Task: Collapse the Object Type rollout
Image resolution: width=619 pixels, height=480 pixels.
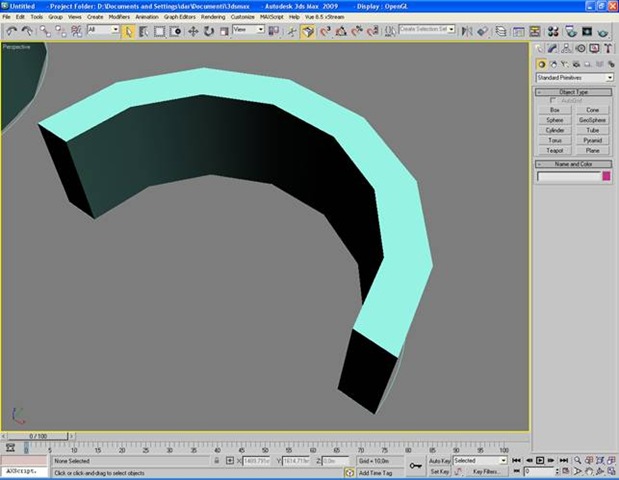Action: [574, 92]
